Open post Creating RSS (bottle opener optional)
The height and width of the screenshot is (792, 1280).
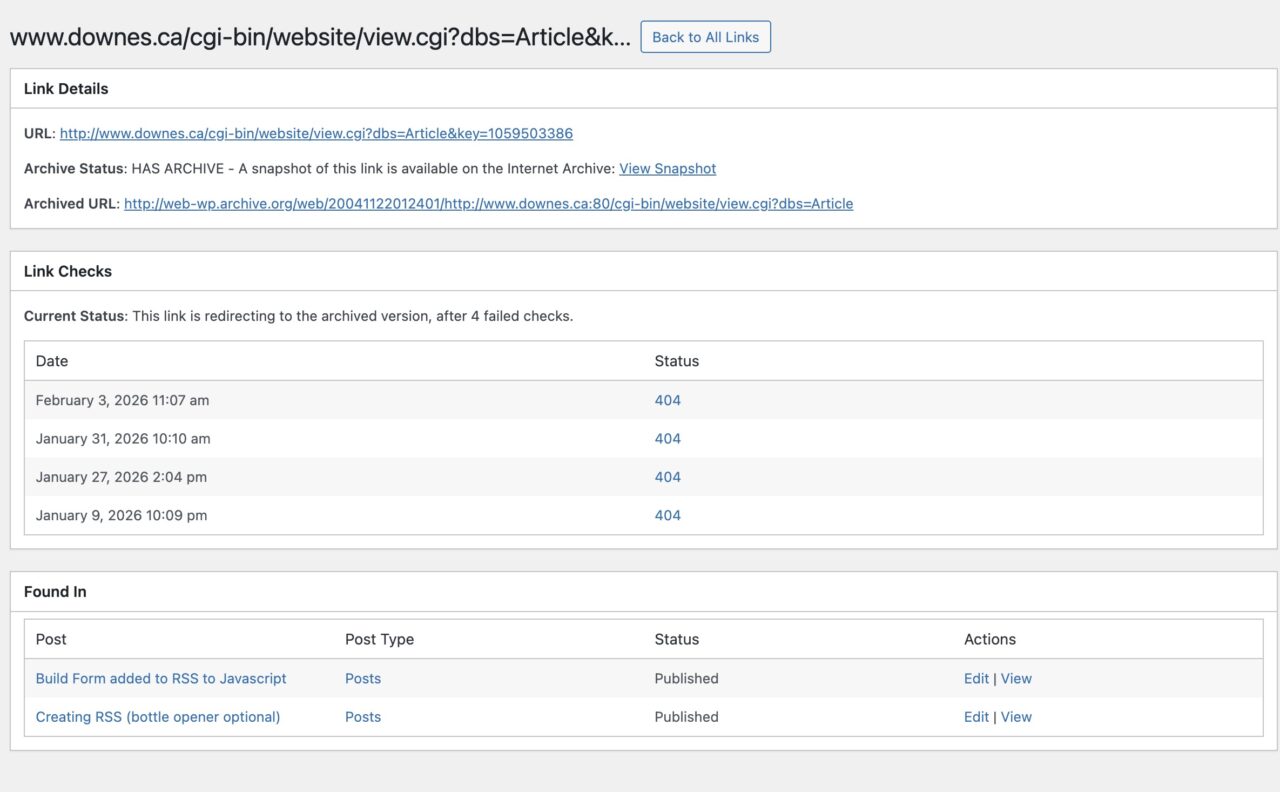click(158, 716)
